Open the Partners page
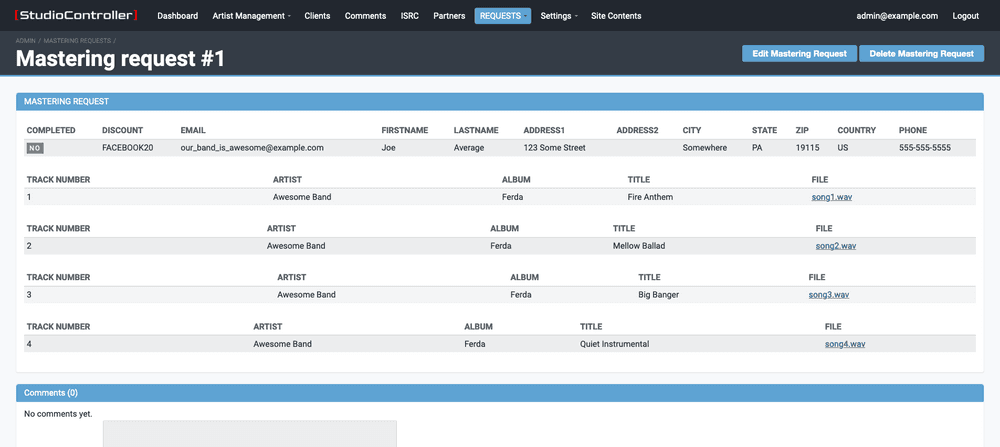 coord(449,16)
